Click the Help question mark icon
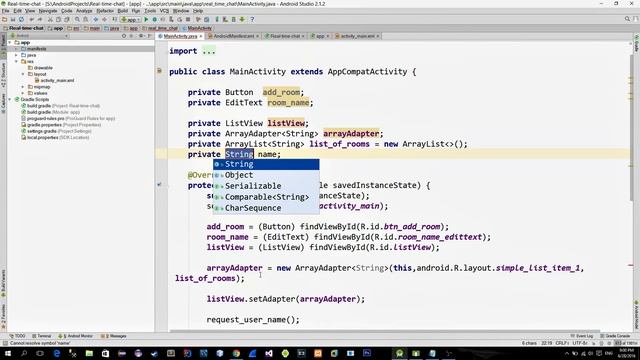Viewport: 640px width, 360px height. pos(252,19)
